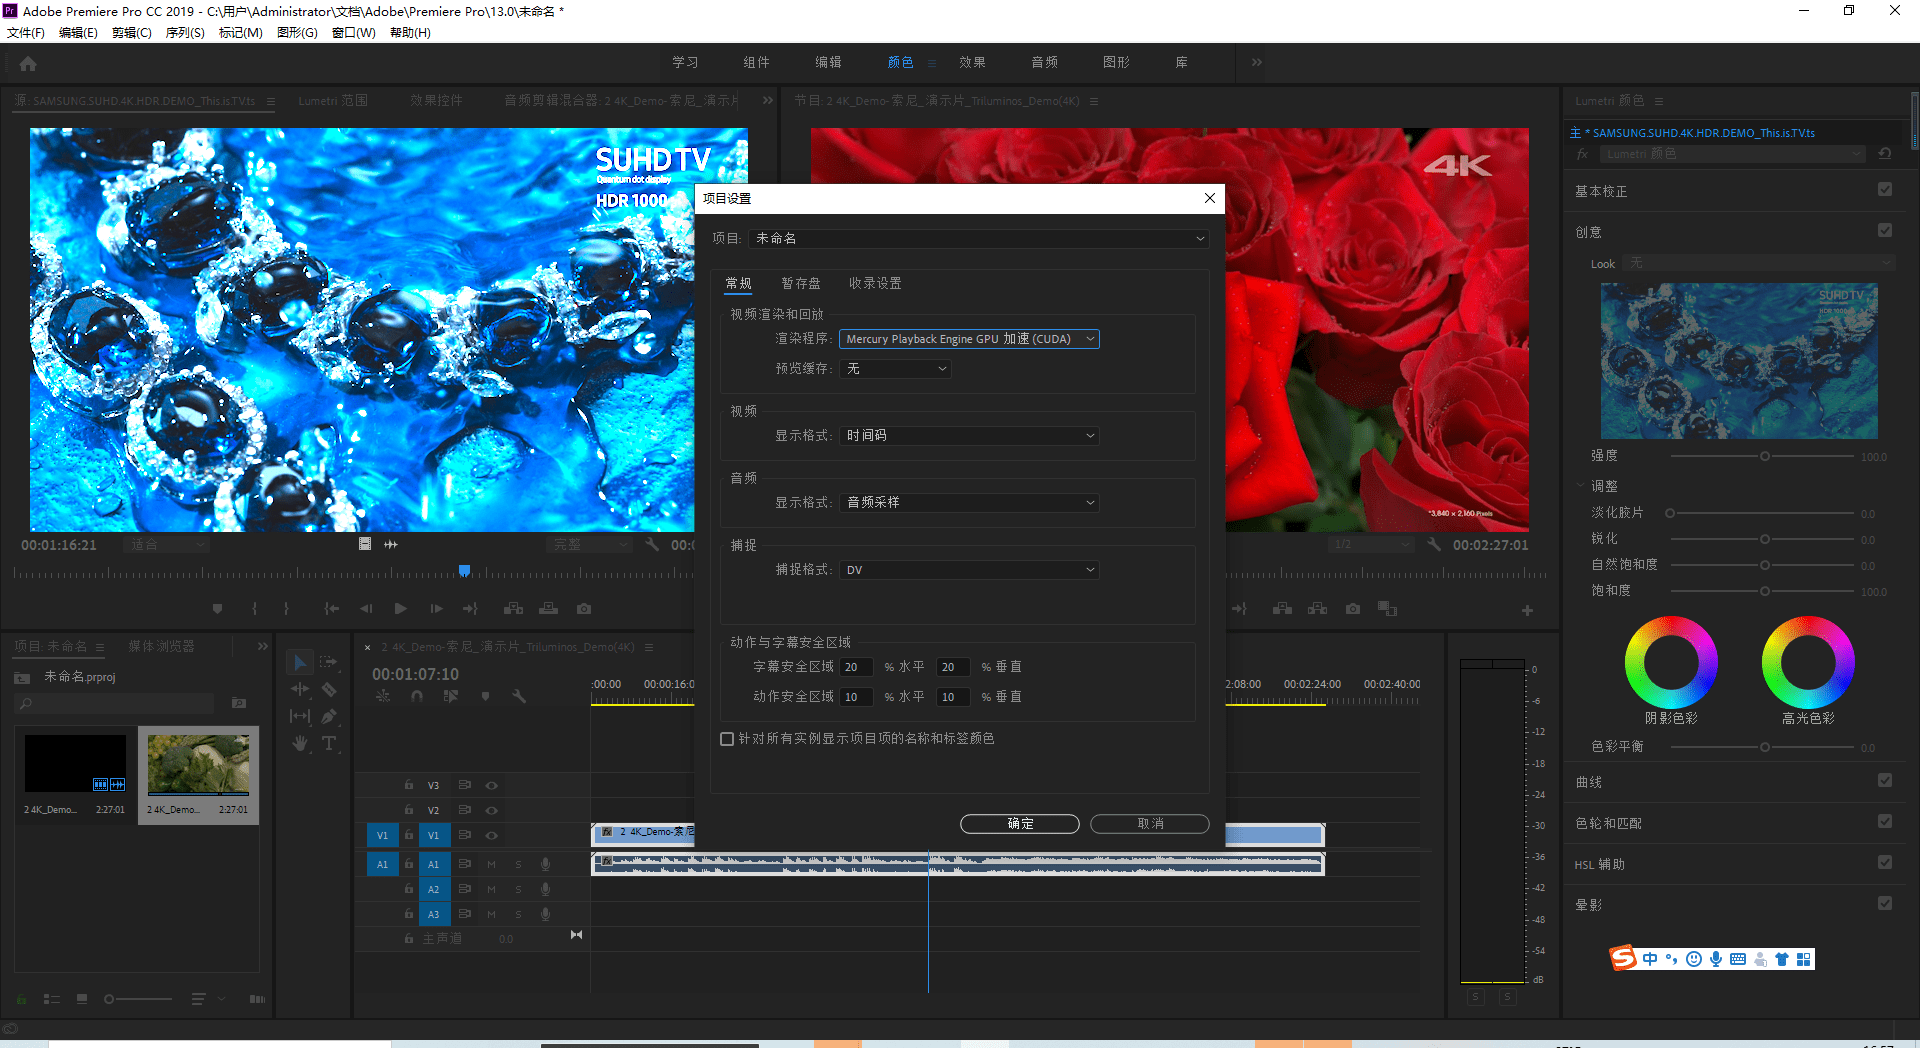Screen dimensions: 1920x1048
Task: Click Drag Video Only filmstrip icon
Action: pyautogui.click(x=365, y=544)
